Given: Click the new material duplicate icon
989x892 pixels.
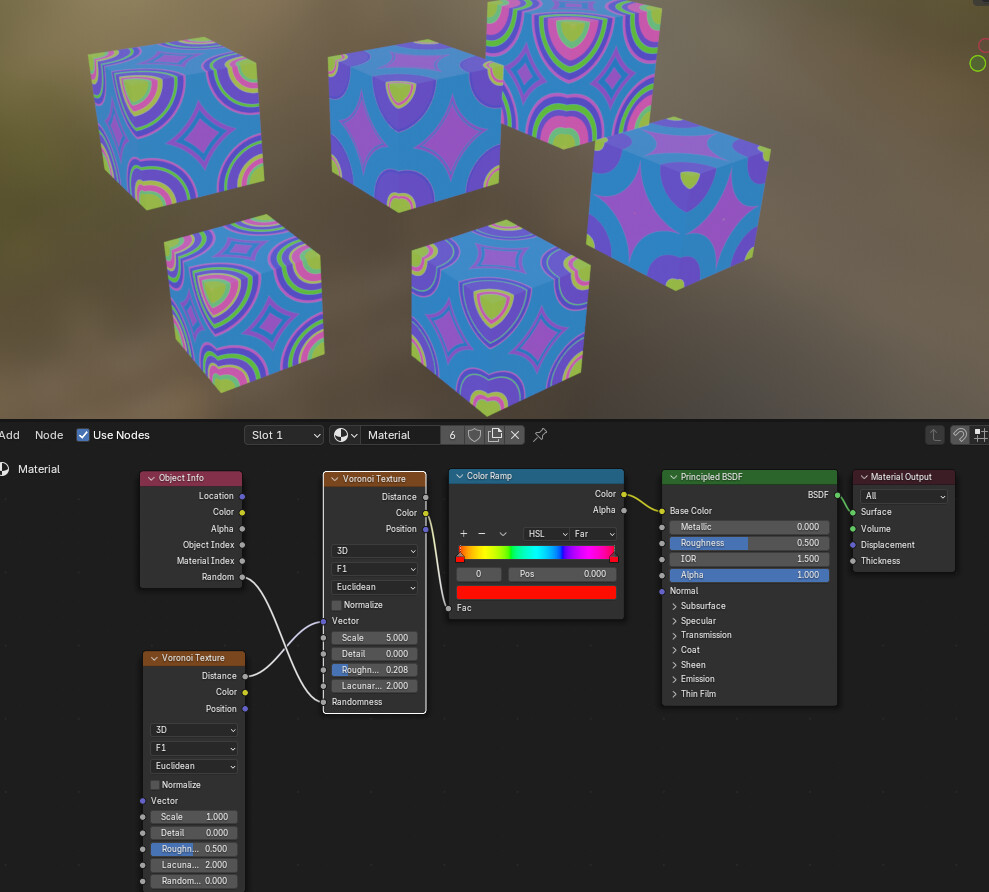Looking at the screenshot, I should [x=495, y=435].
